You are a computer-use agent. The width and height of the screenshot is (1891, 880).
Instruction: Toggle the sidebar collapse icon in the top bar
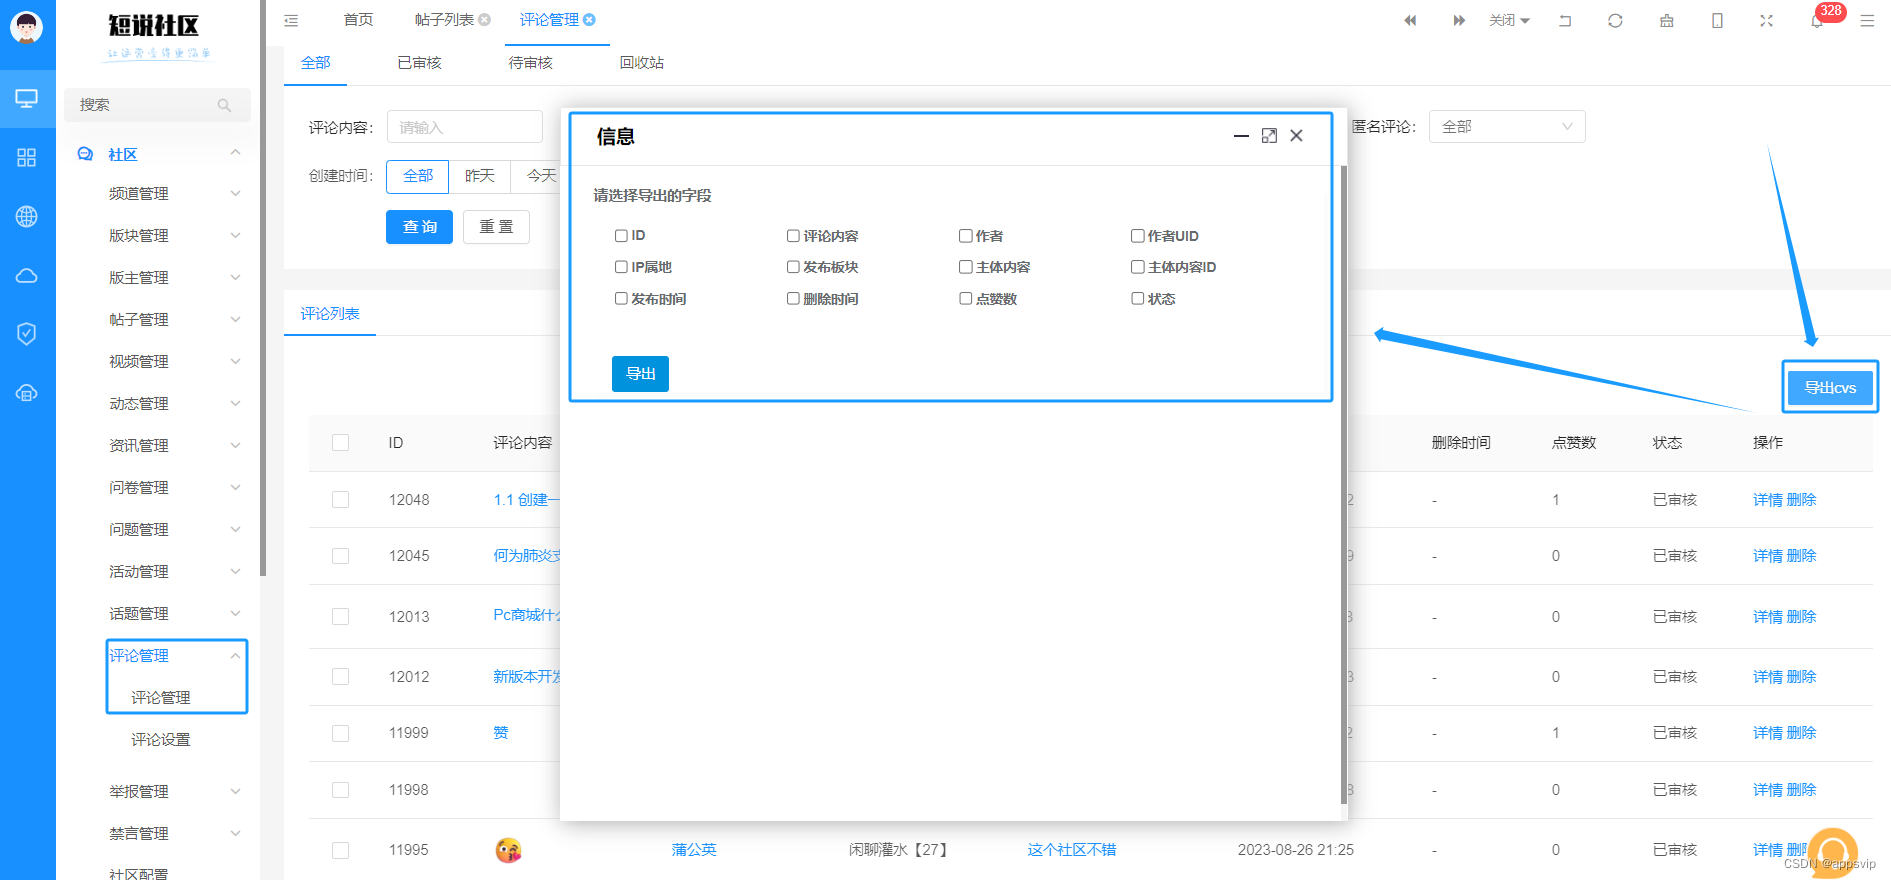point(291,20)
